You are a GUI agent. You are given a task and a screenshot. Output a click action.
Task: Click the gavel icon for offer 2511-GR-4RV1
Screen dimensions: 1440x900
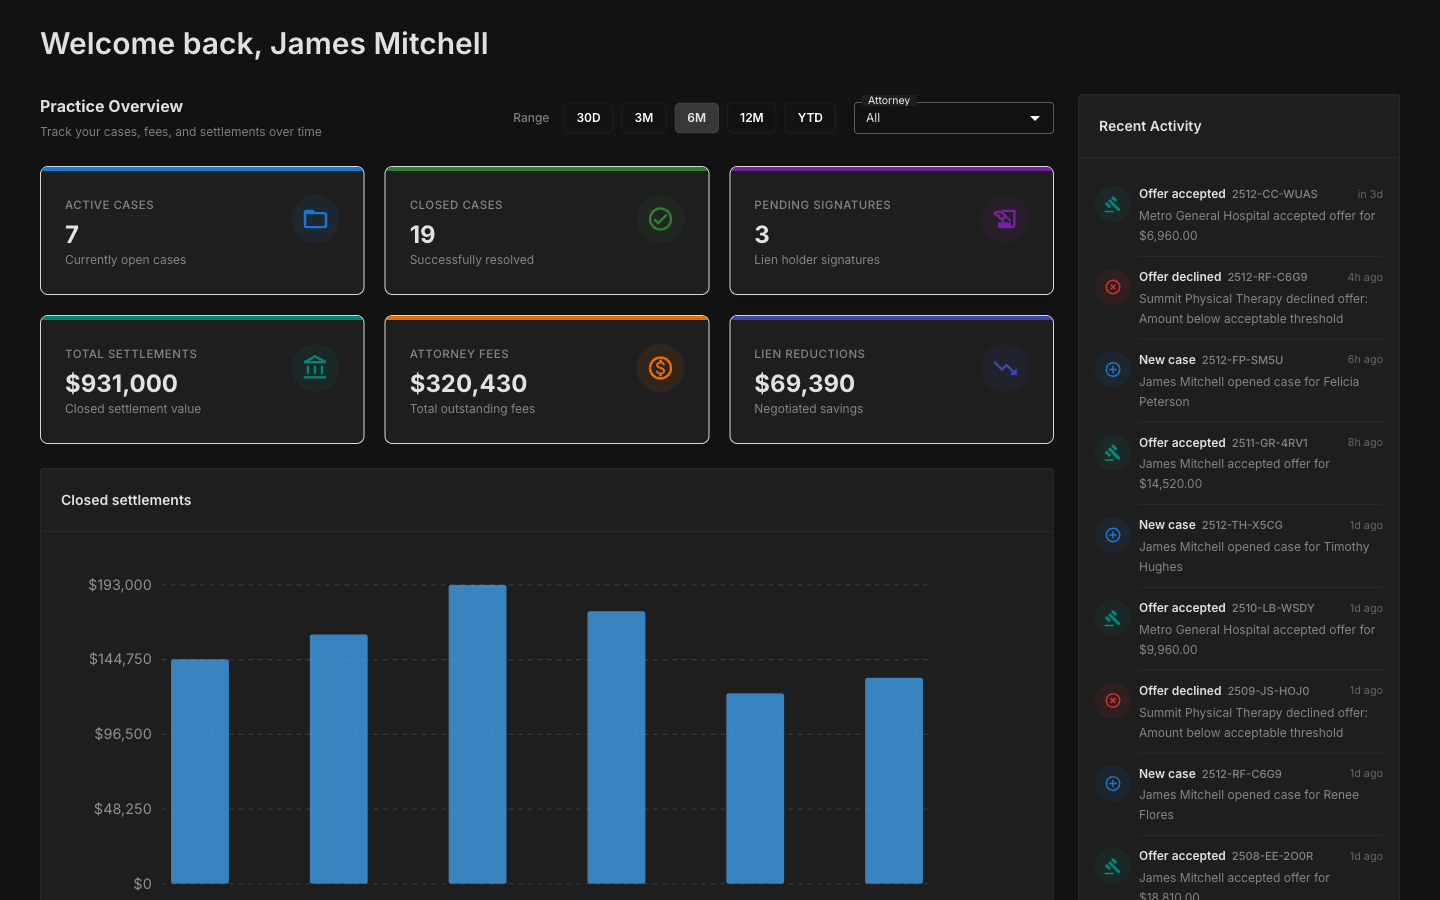pyautogui.click(x=1113, y=452)
